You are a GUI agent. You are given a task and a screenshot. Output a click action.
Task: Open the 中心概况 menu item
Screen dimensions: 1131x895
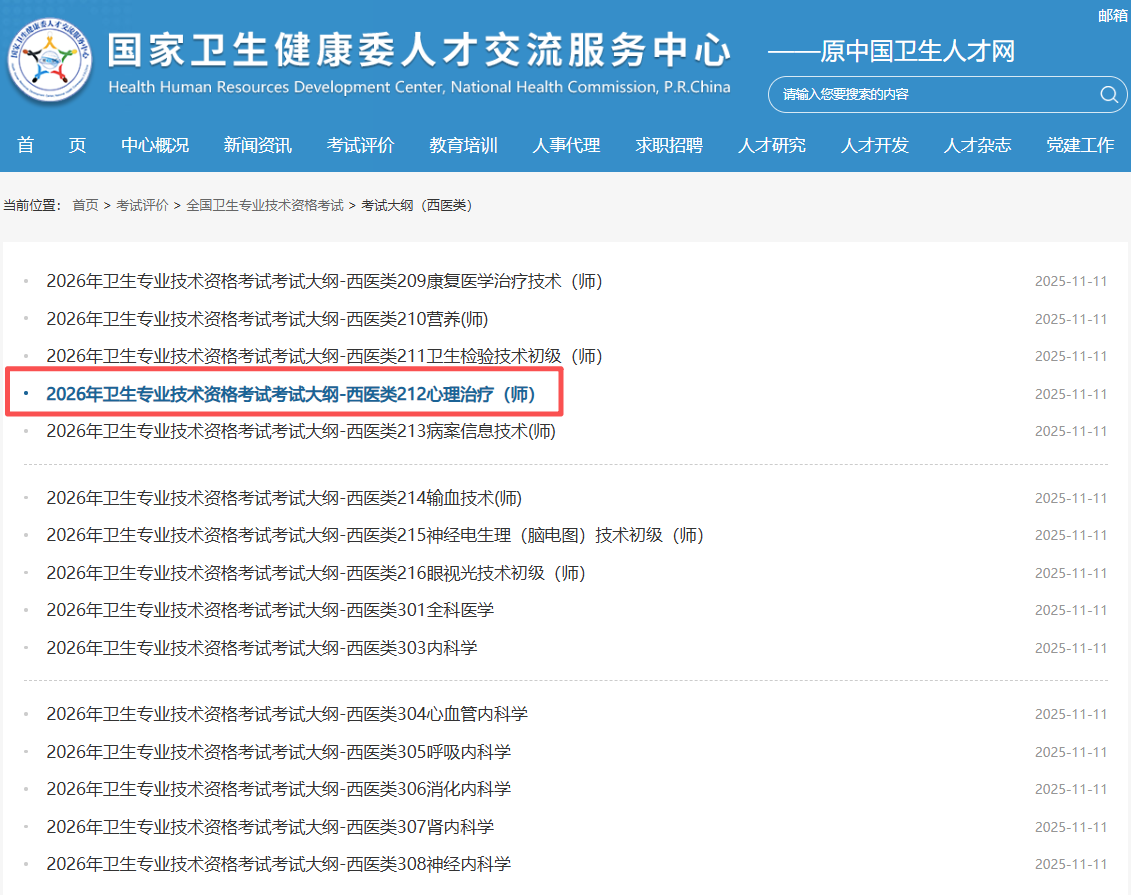coord(155,145)
